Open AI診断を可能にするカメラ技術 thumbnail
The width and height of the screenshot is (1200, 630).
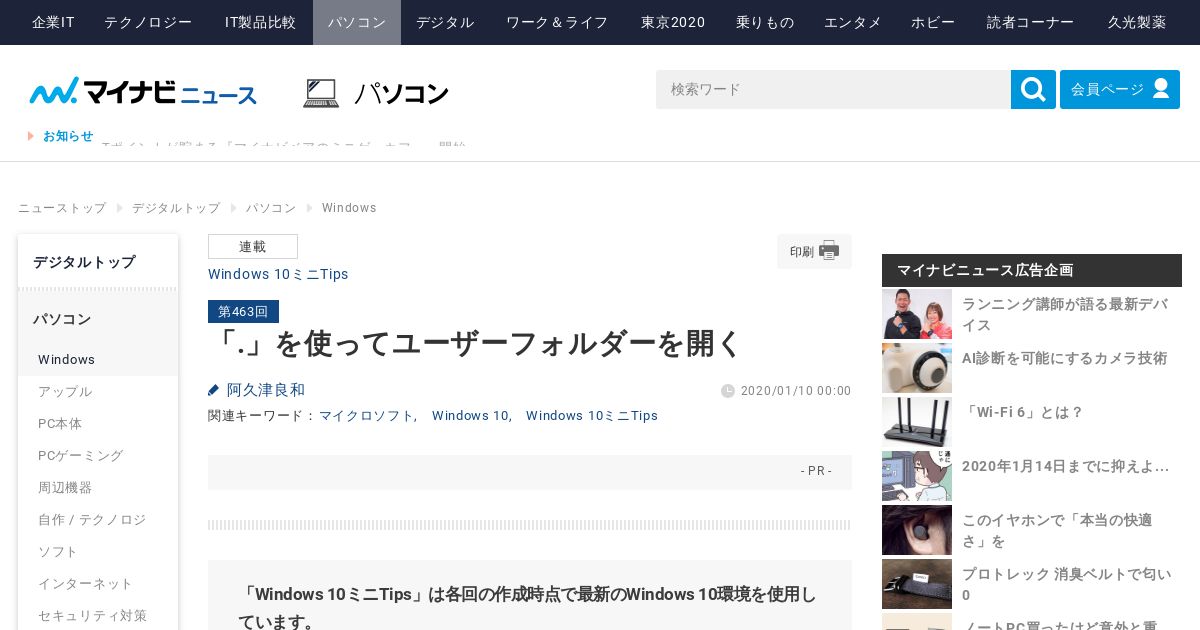pos(917,368)
